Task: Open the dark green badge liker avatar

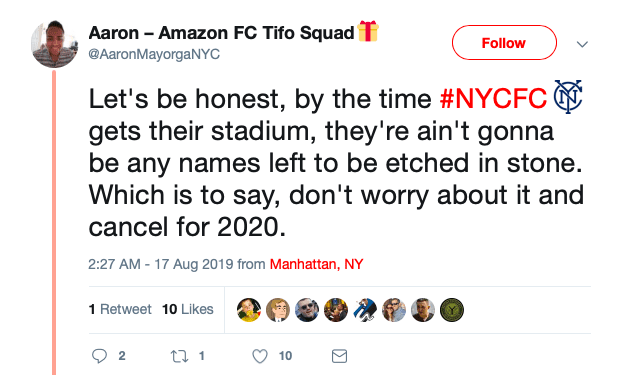Action: (x=452, y=310)
